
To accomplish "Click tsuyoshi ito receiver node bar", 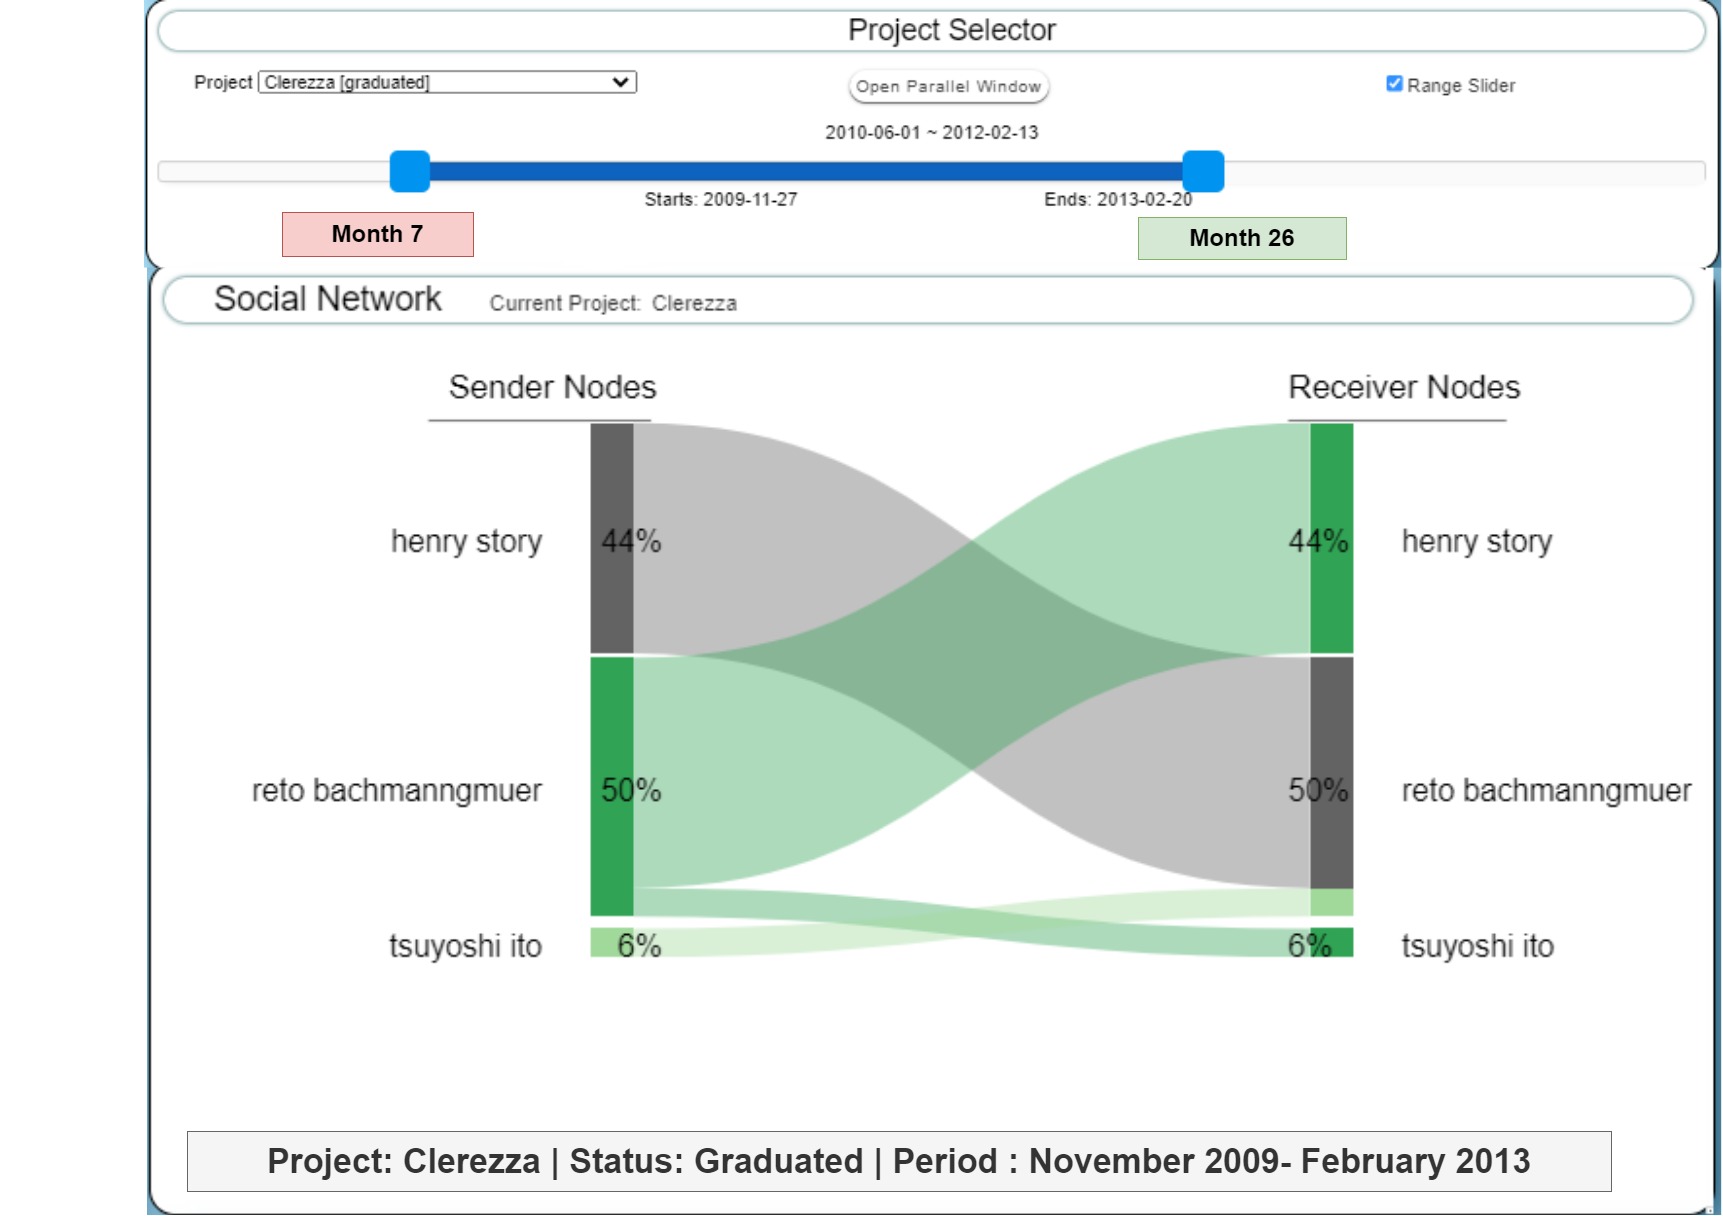I will pyautogui.click(x=1331, y=942).
